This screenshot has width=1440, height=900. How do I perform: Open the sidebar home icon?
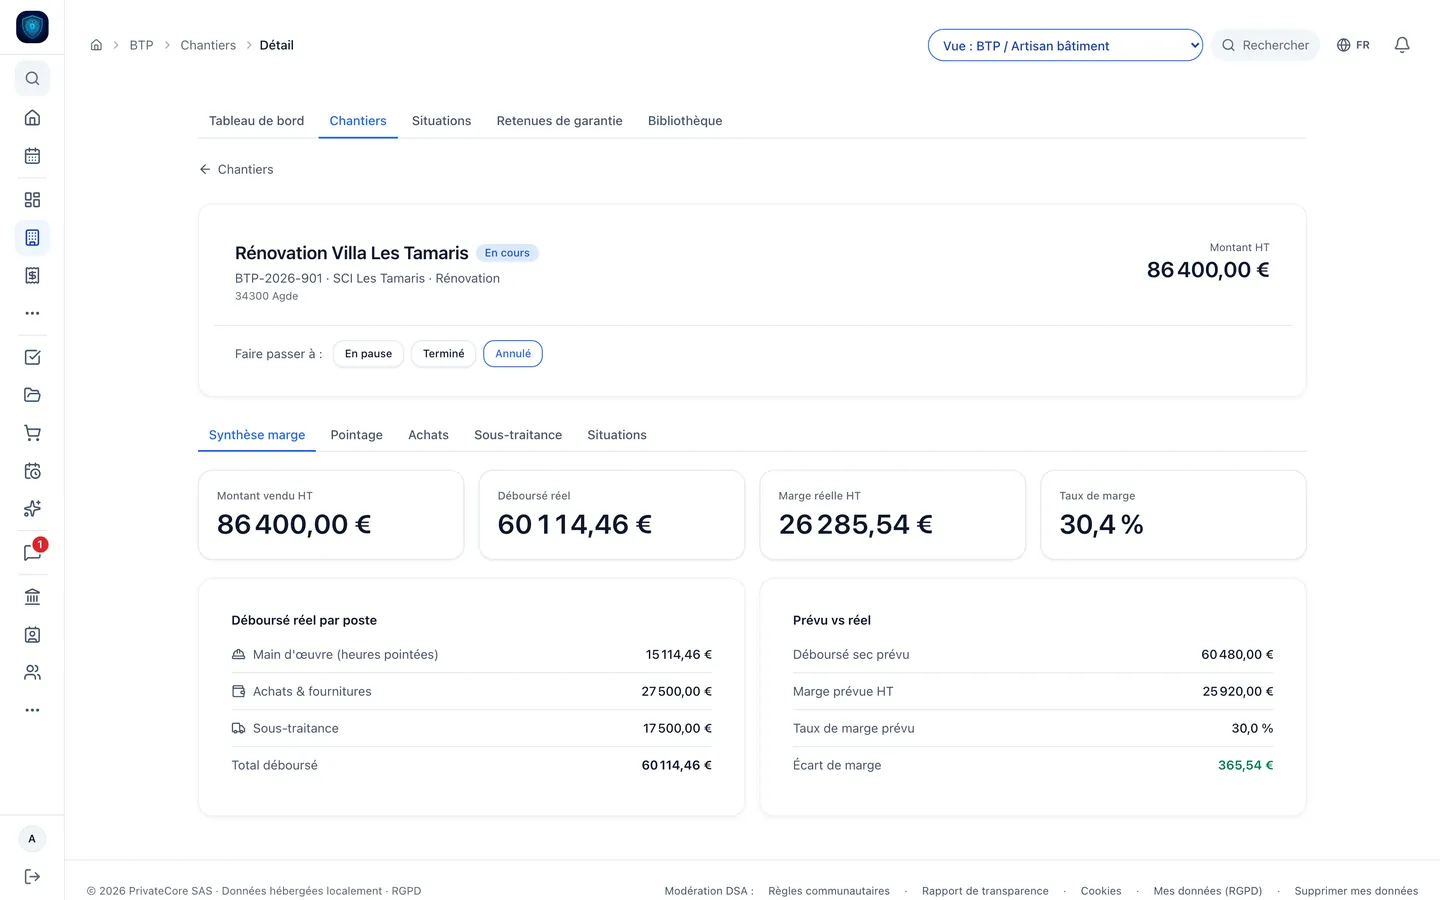tap(32, 118)
